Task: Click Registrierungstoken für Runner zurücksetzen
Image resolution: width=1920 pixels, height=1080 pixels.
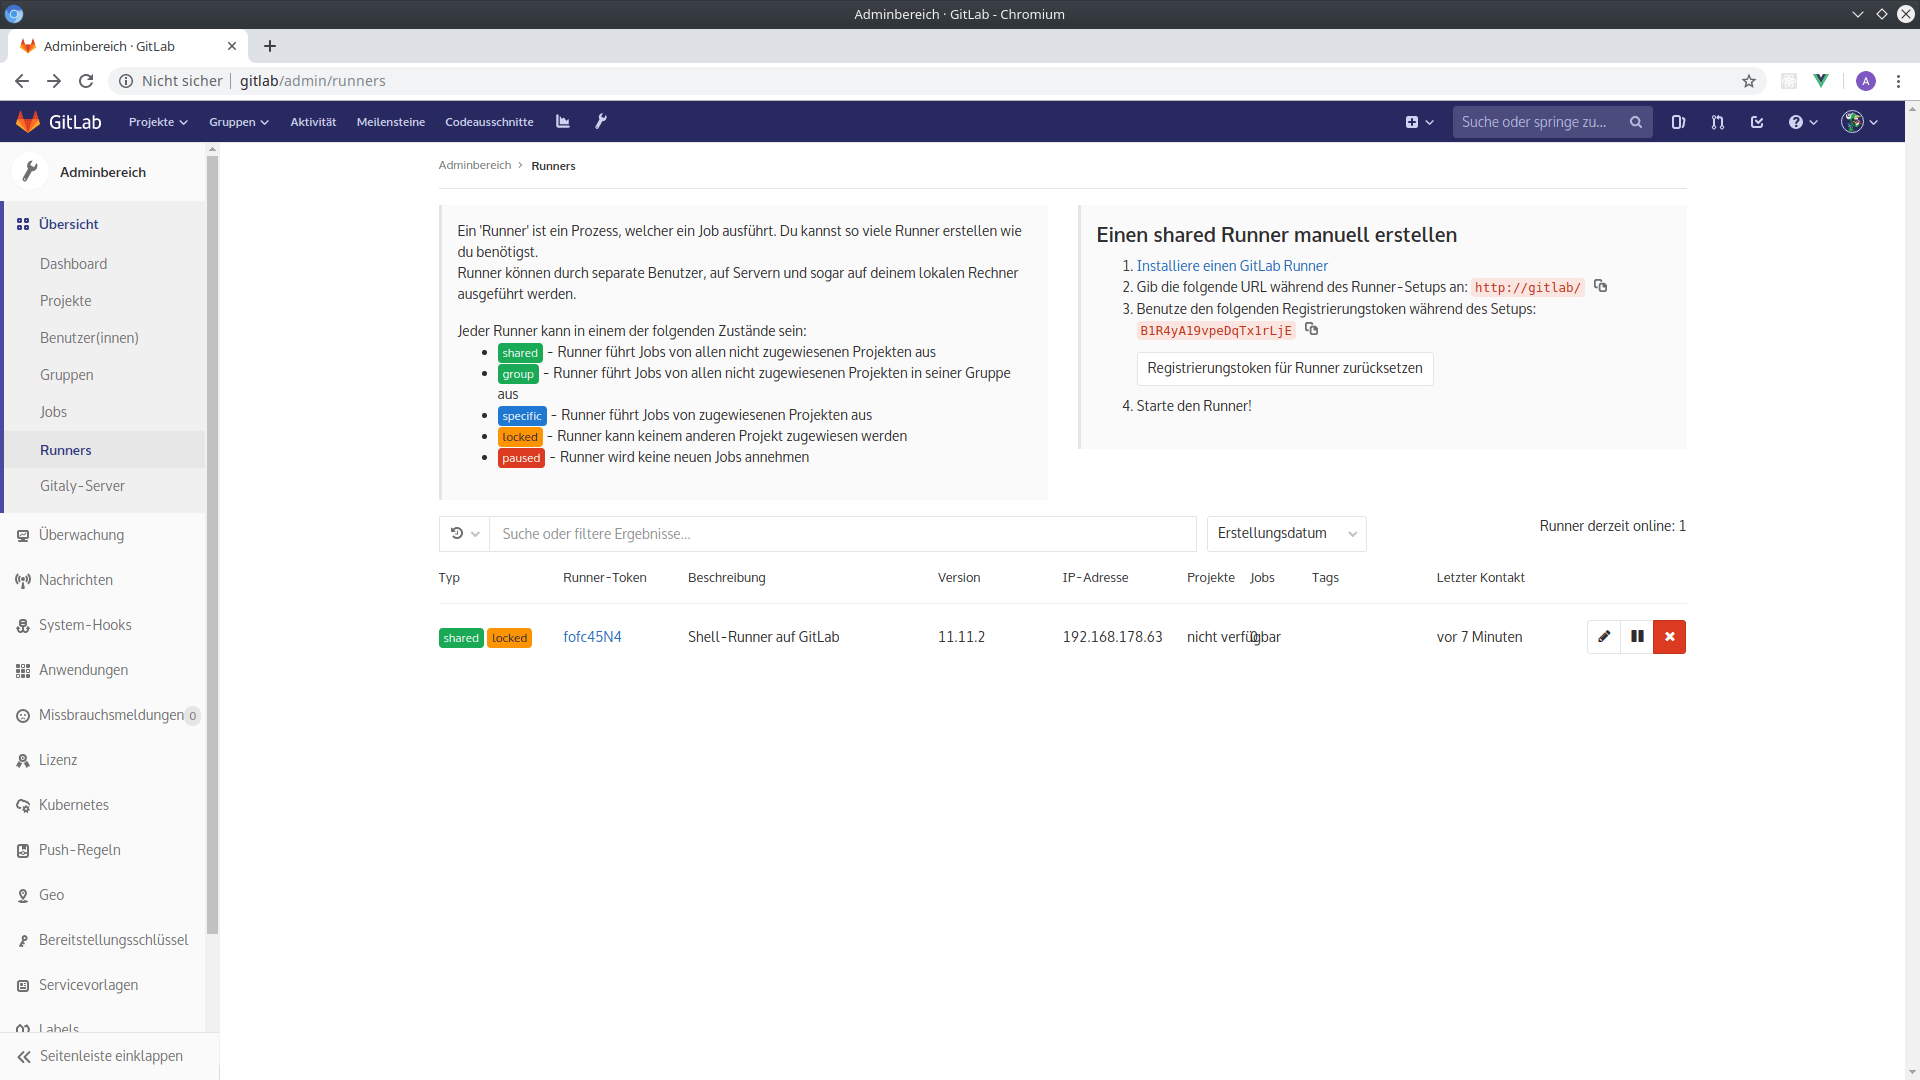Action: tap(1285, 368)
